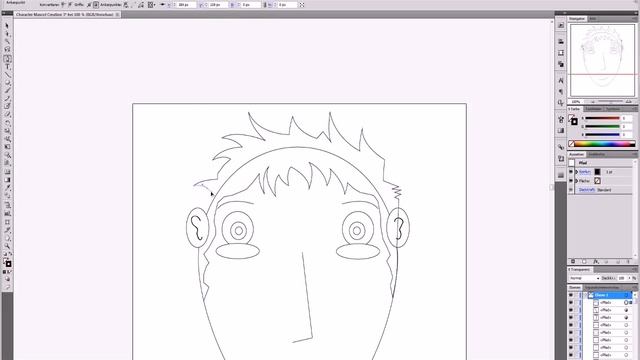Click the X coordinate input field
This screenshot has width=640, height=360.
[185, 4]
